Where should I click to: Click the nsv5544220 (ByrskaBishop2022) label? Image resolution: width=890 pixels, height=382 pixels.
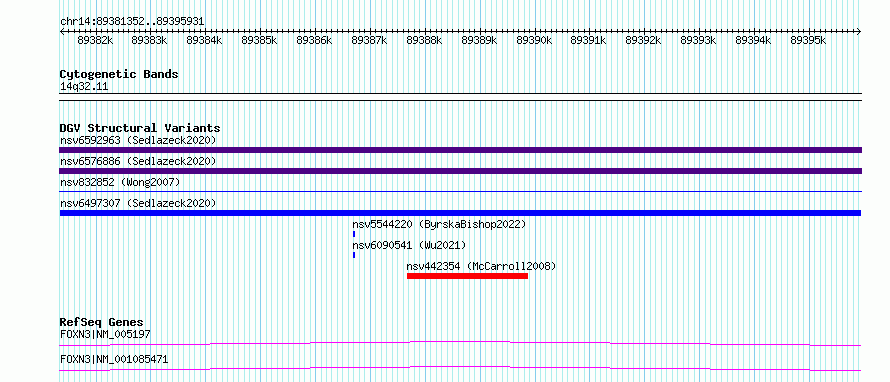439,224
